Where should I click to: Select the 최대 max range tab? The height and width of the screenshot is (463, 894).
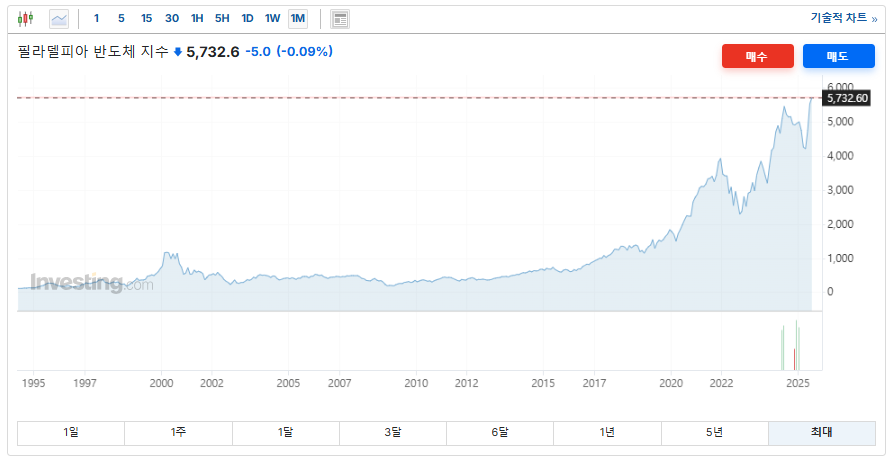[x=822, y=433]
